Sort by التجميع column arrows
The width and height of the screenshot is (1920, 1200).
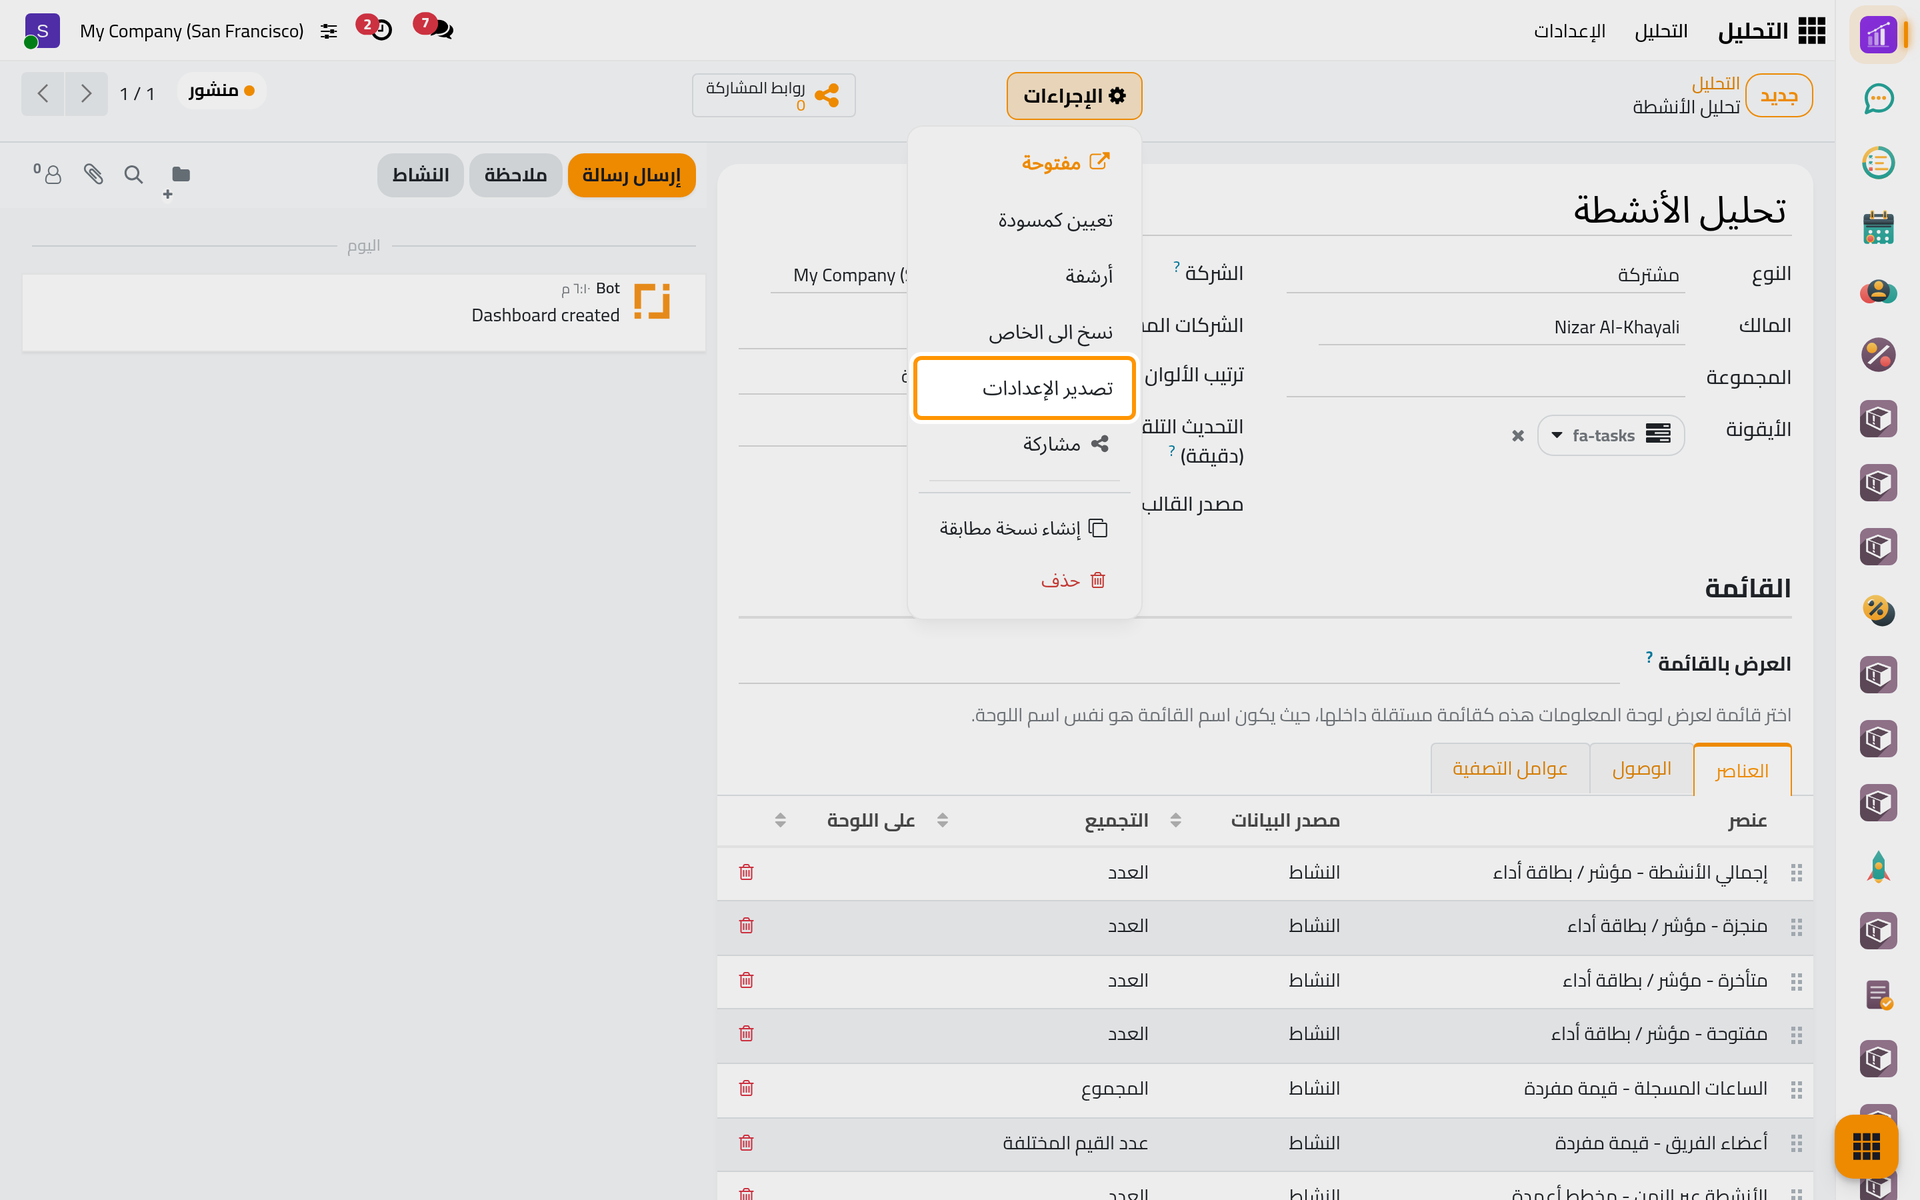(x=943, y=820)
